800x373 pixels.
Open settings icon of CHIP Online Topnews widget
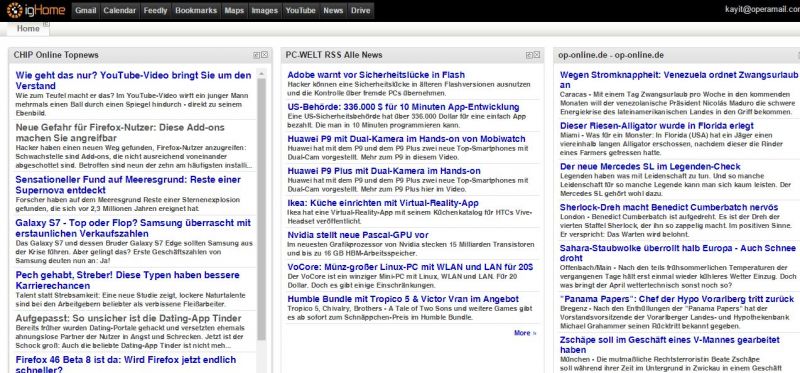(x=257, y=55)
